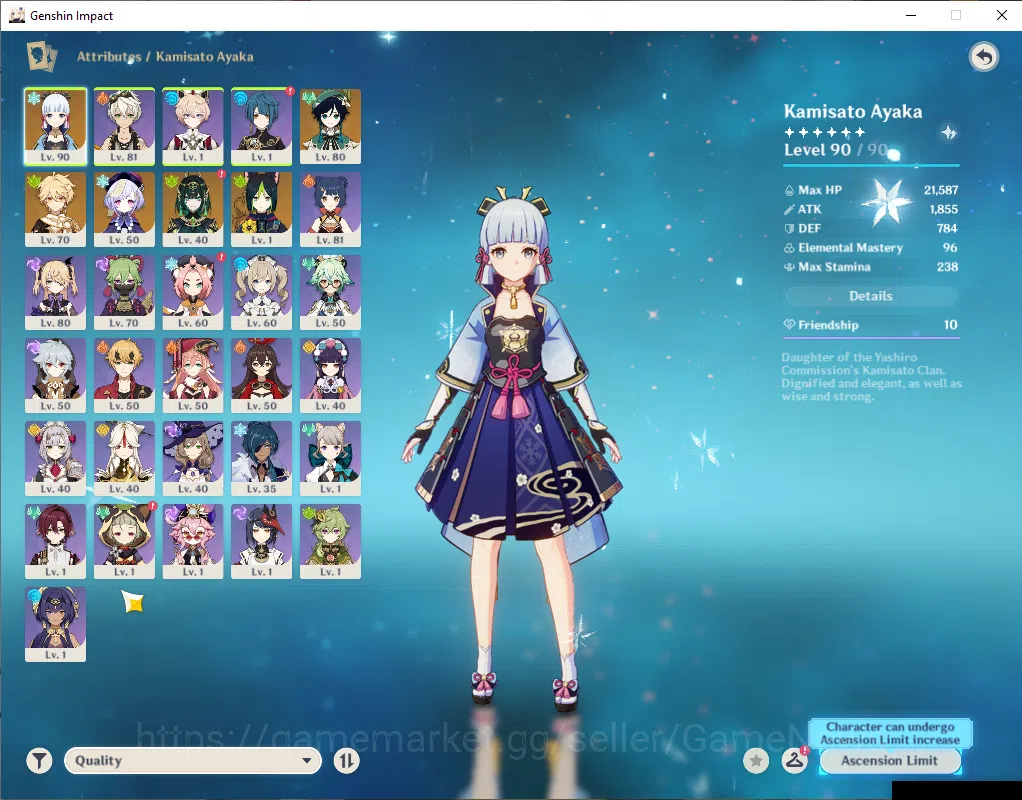Open Tighnari's Lv. 1 portrait
The height and width of the screenshot is (800, 1022).
coord(261,209)
